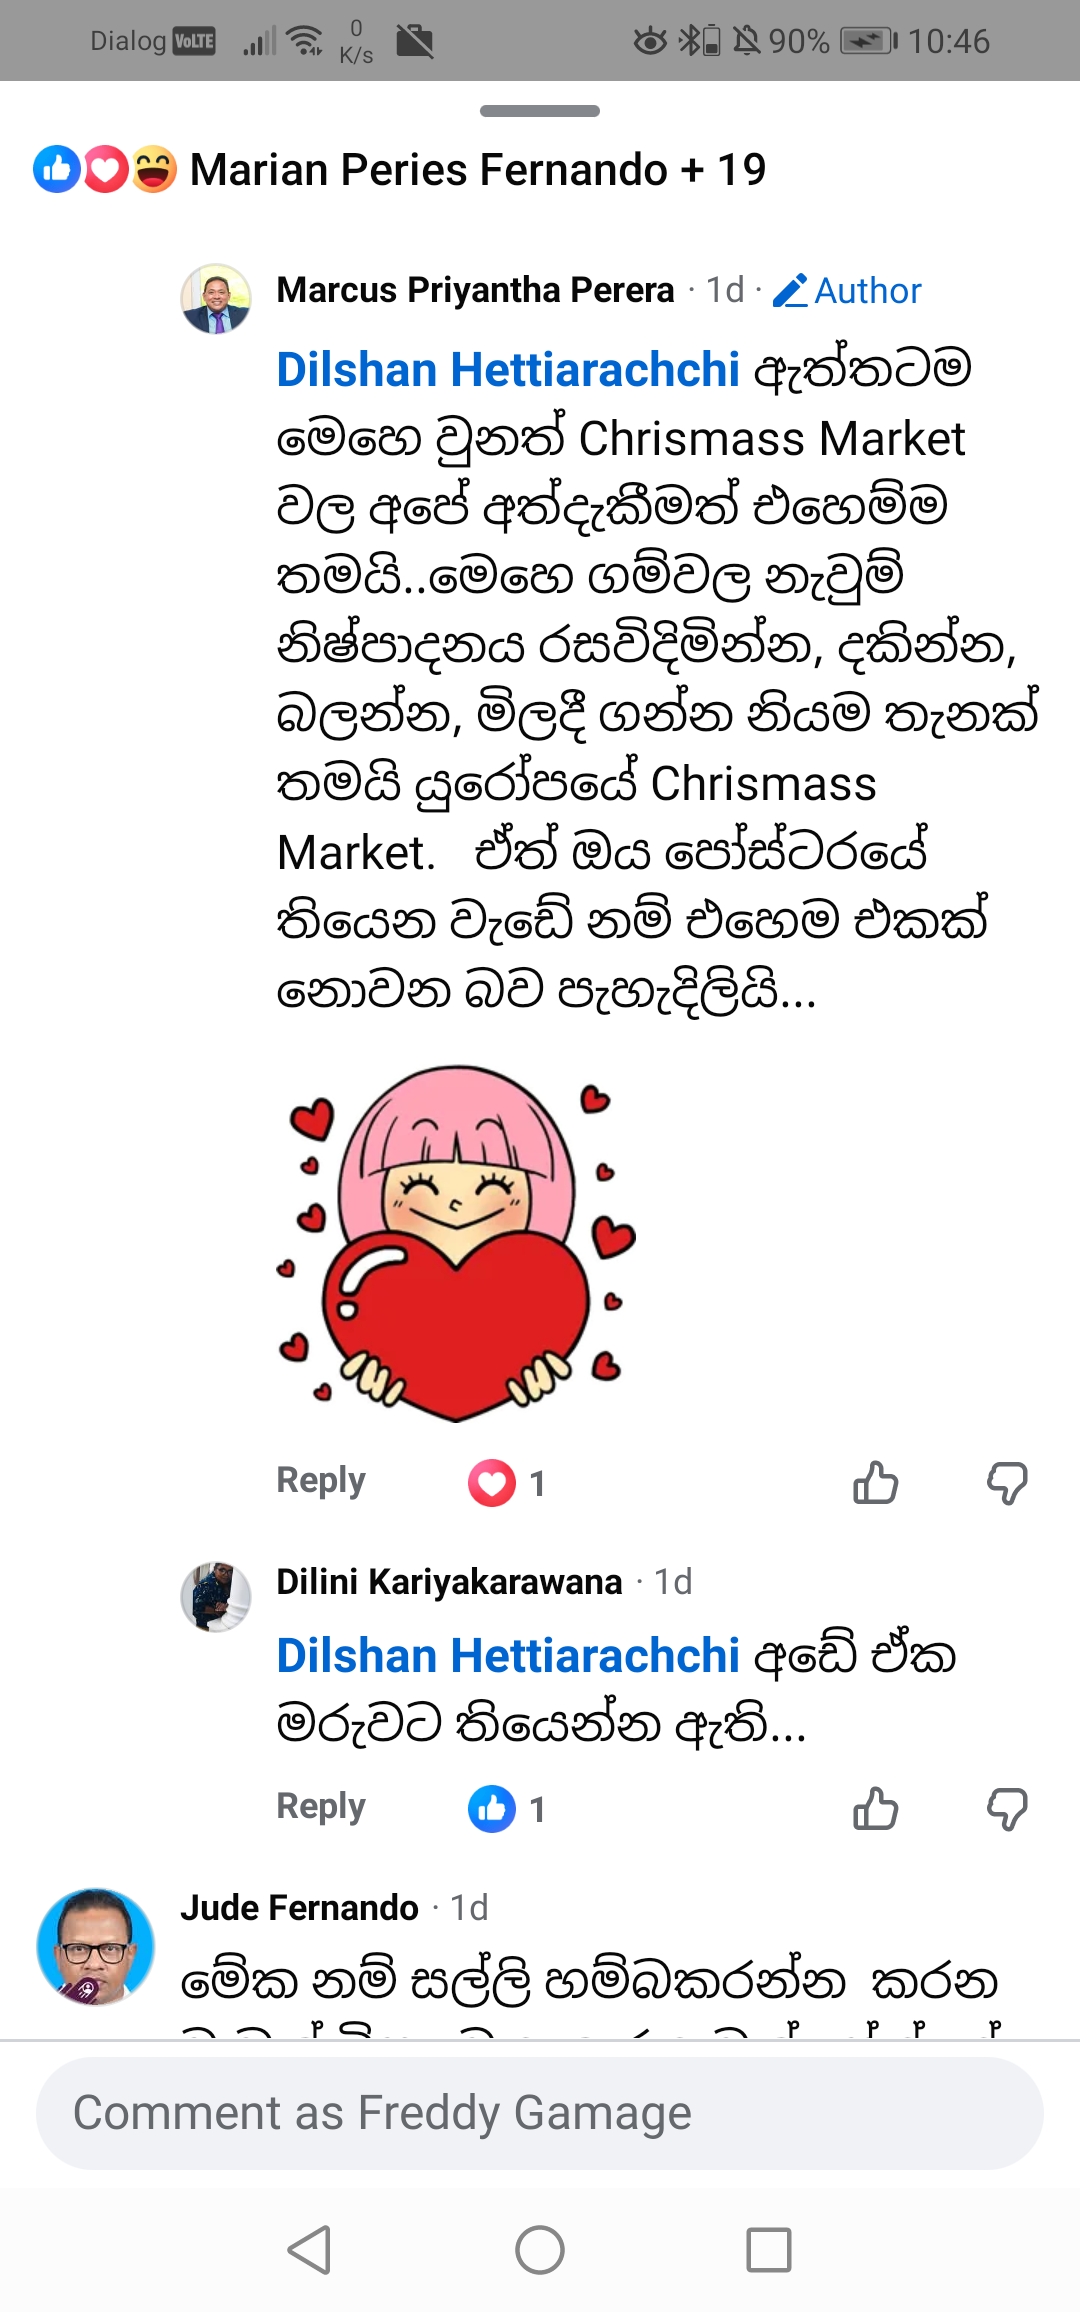Open Dilshan Hettiarachchi mention in Marcus's comment
This screenshot has width=1080, height=2312.
point(508,369)
